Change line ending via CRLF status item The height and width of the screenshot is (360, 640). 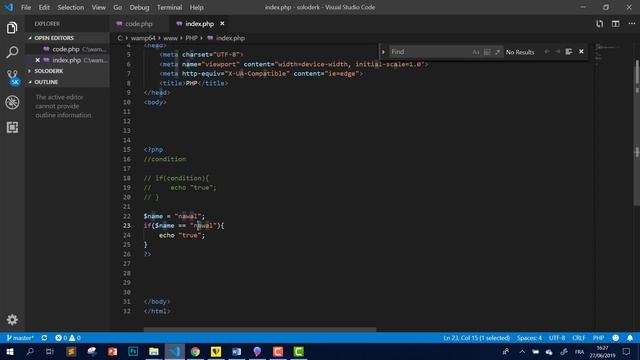tap(578, 338)
